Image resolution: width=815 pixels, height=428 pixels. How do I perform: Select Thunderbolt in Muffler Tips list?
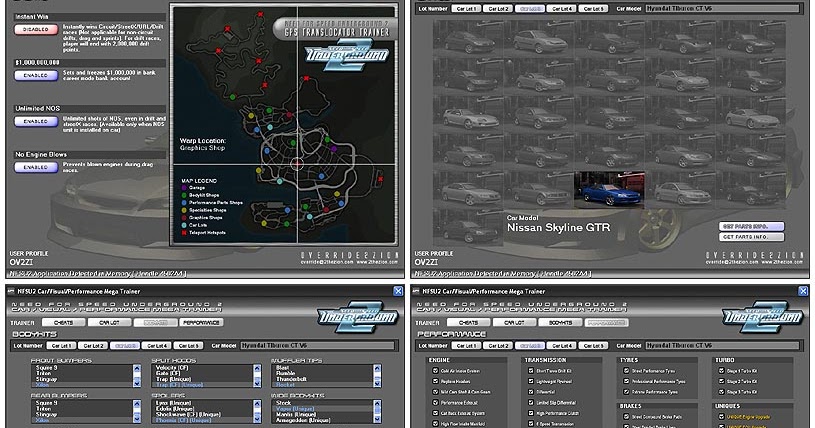click(292, 379)
